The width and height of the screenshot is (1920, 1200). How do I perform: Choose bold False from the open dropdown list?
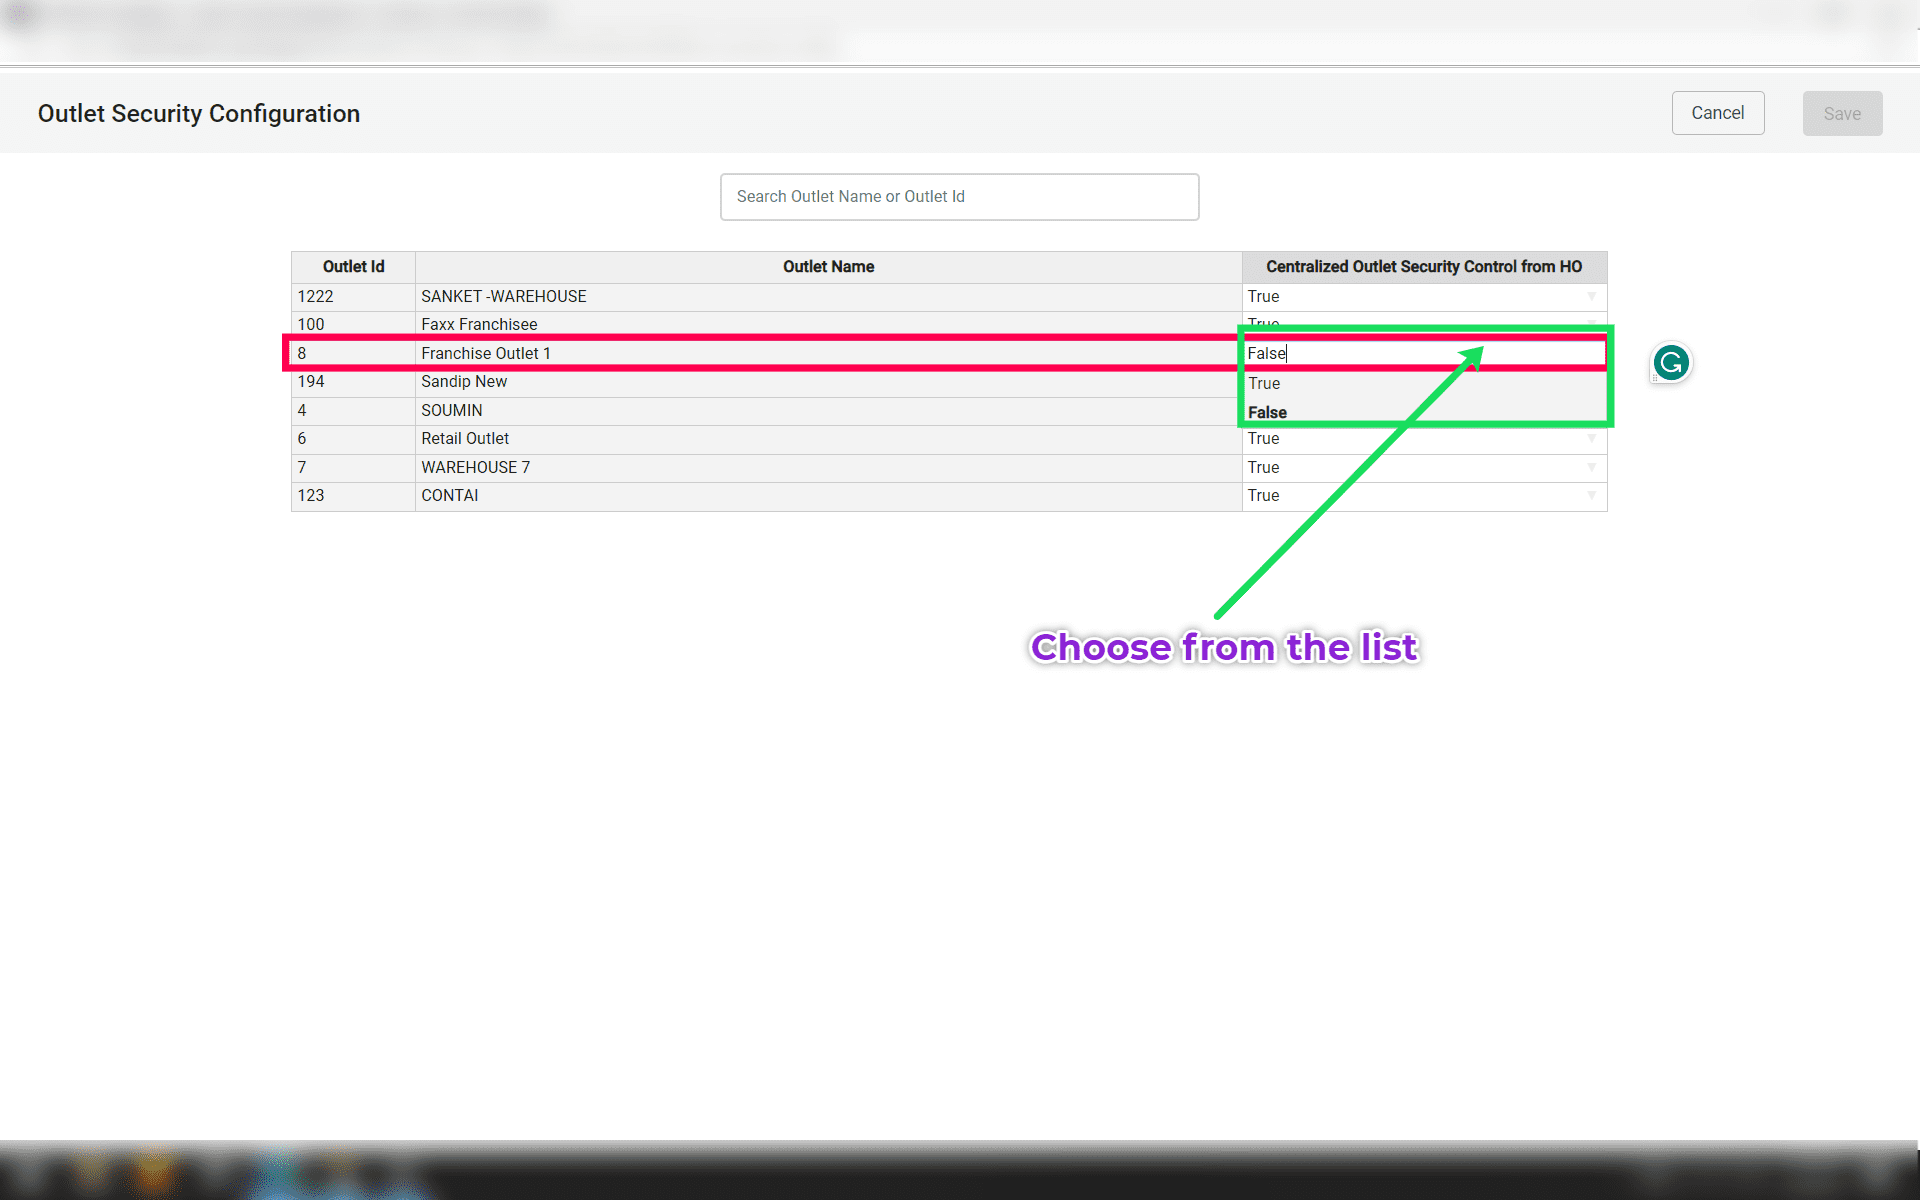pyautogui.click(x=1267, y=412)
